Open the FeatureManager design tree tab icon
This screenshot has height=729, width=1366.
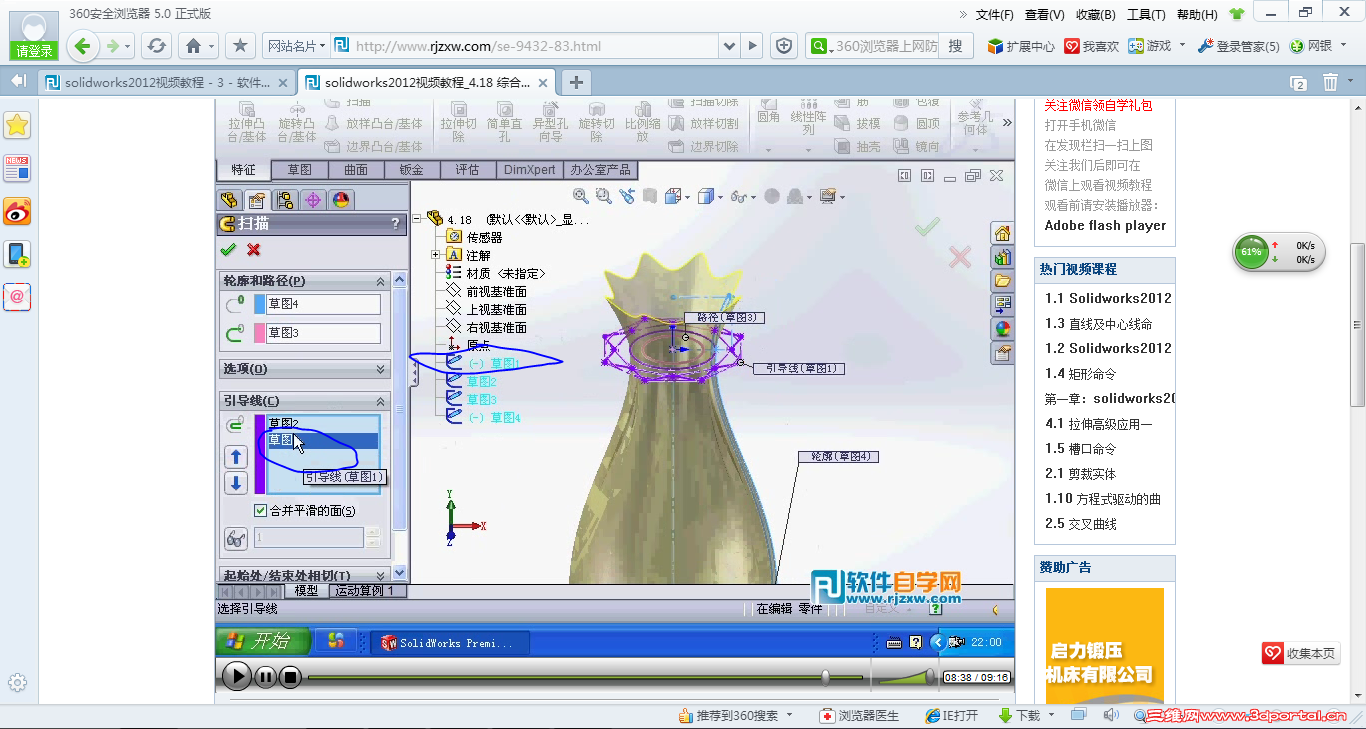pos(229,199)
